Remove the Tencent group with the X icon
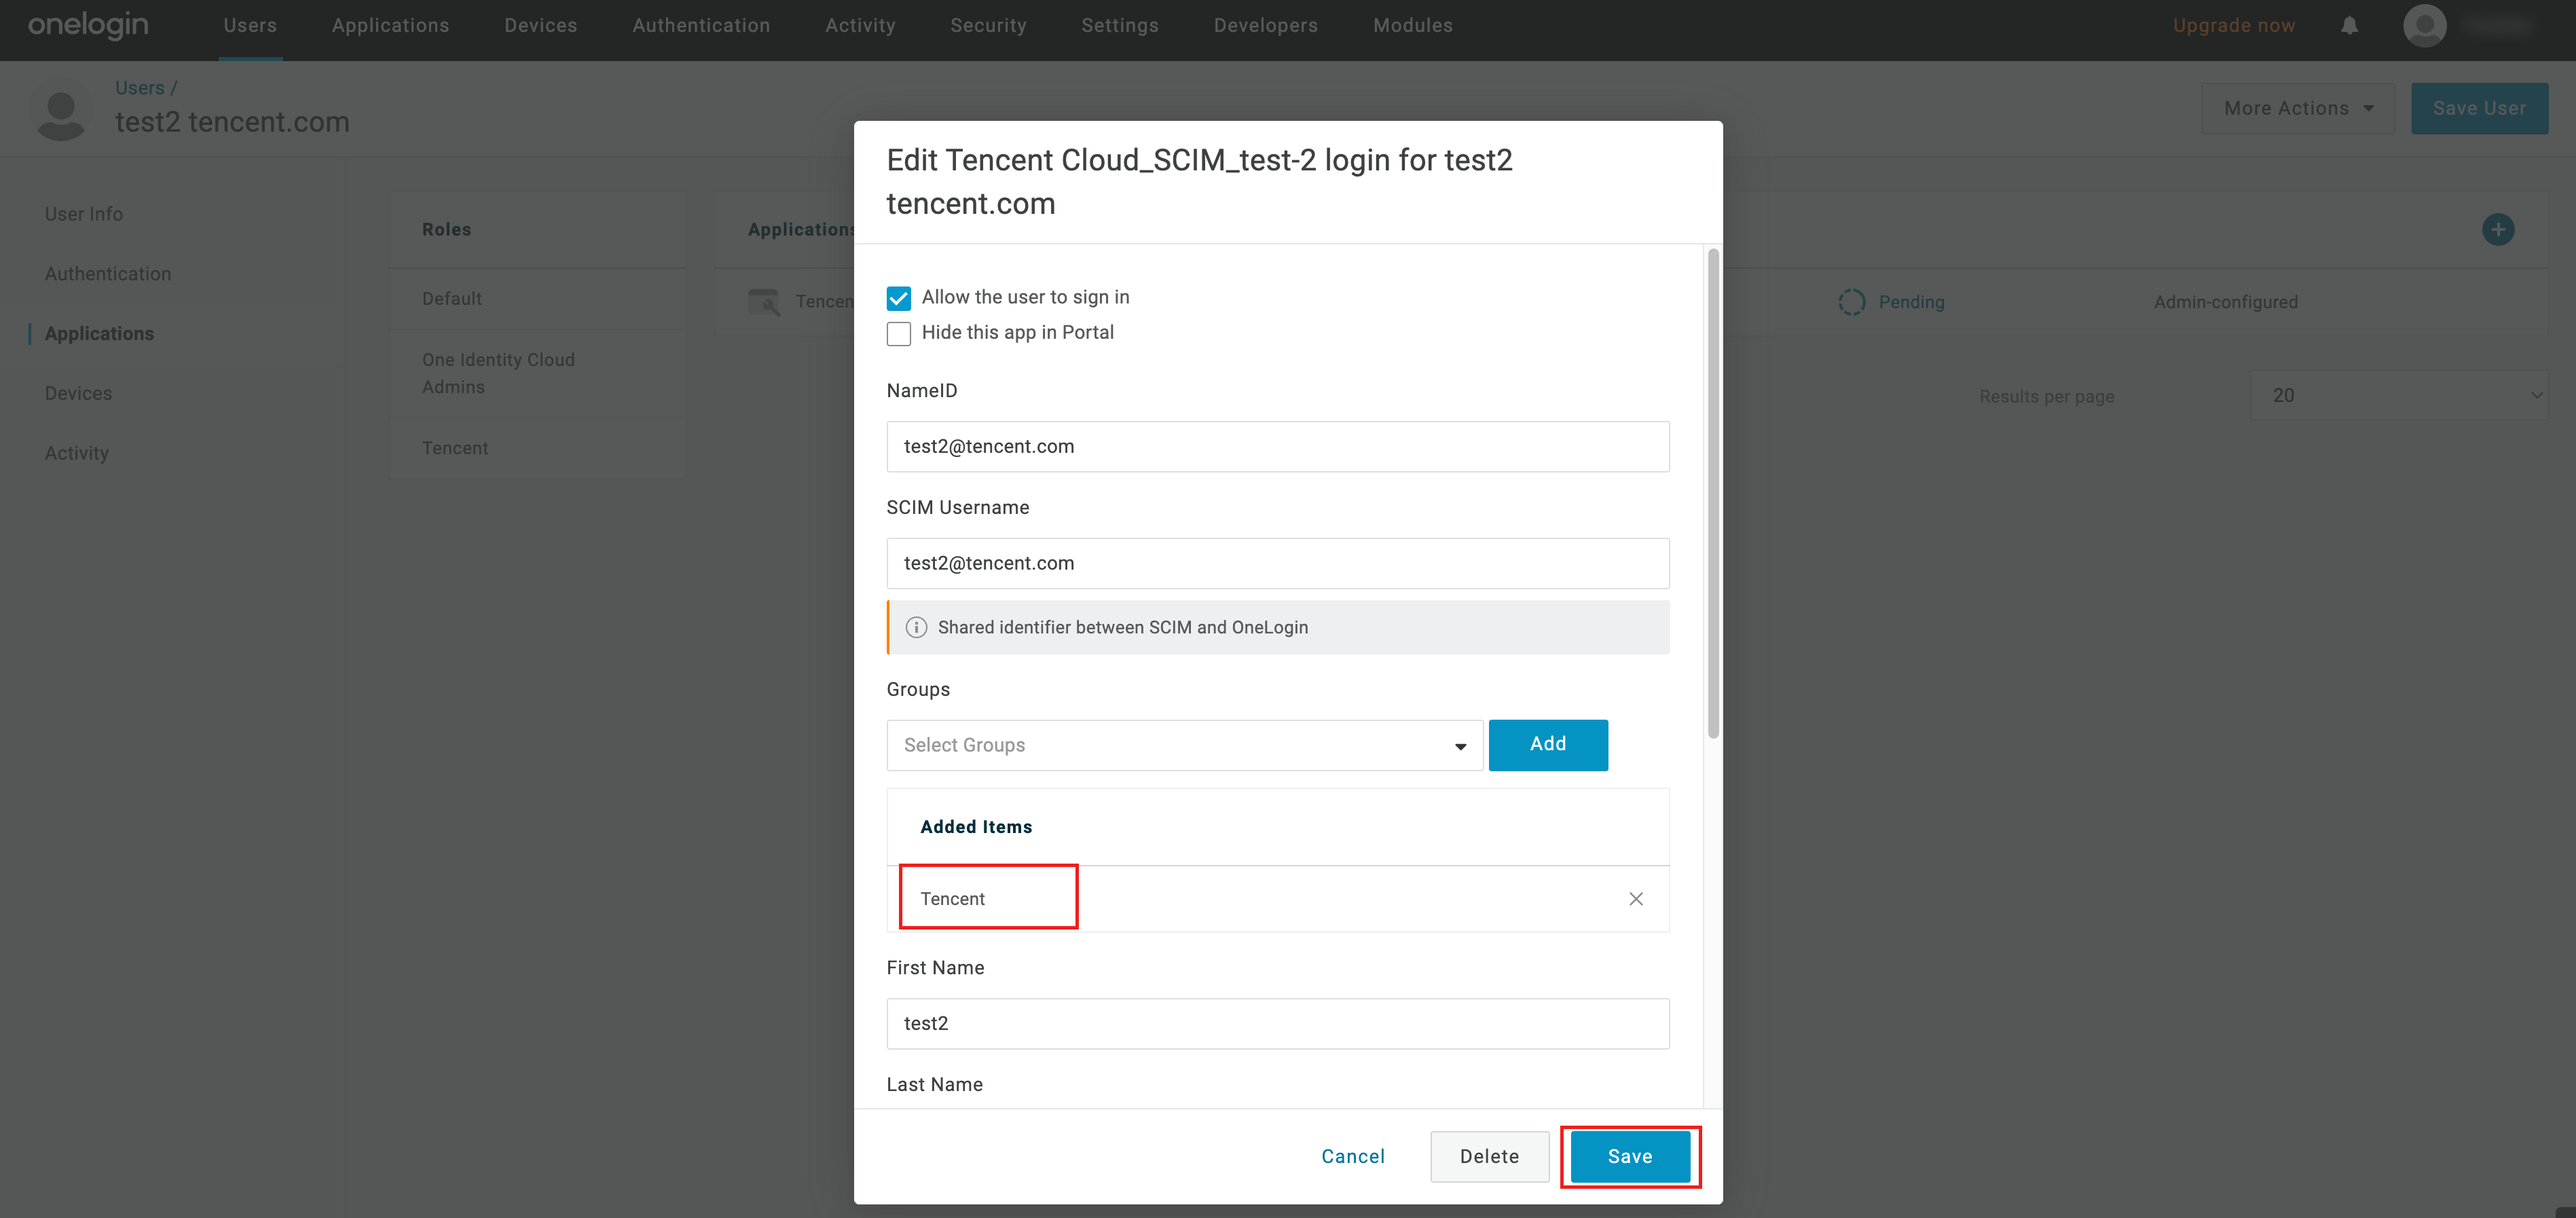Screen dimensions: 2576x1218 coord(1635,899)
